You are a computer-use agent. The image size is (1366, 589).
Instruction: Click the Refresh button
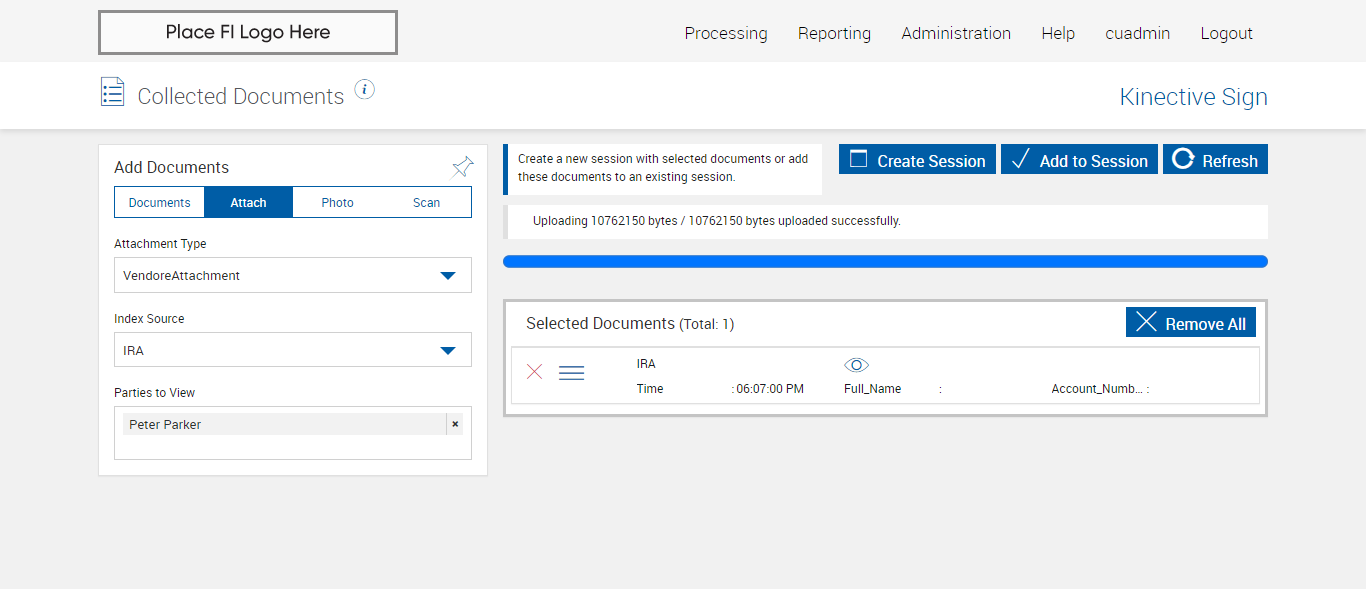click(1215, 160)
